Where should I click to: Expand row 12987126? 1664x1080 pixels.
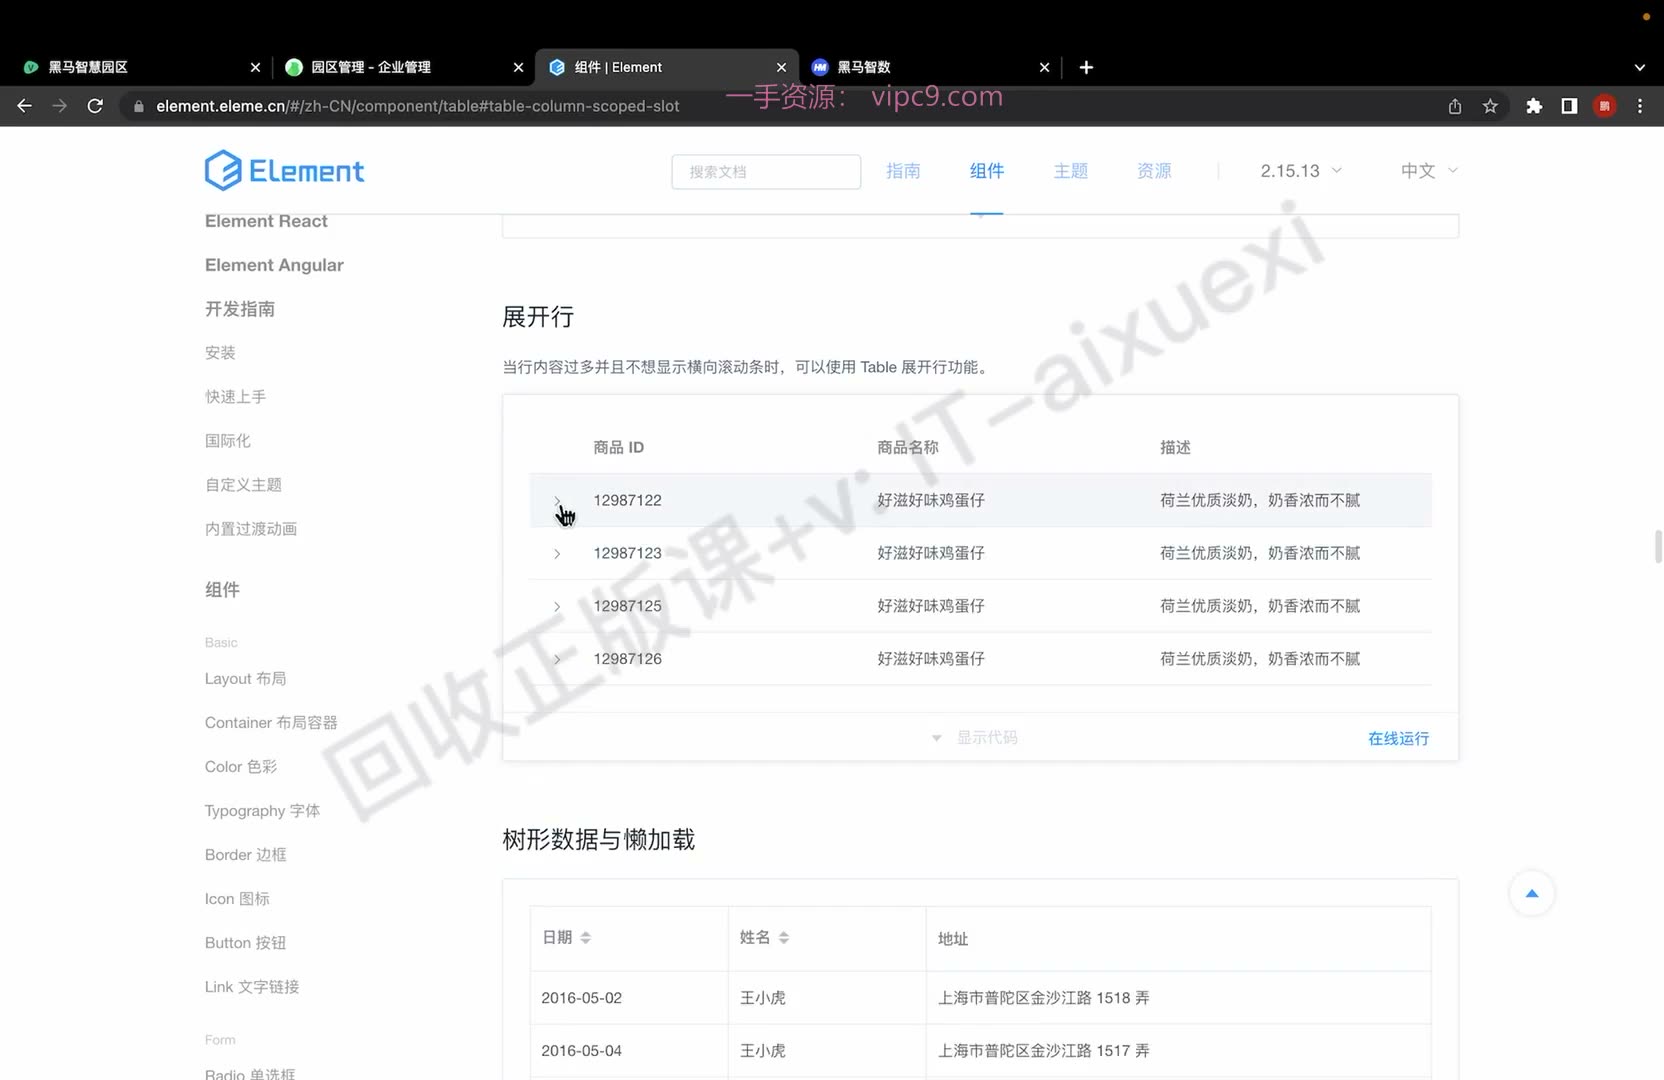click(x=557, y=659)
